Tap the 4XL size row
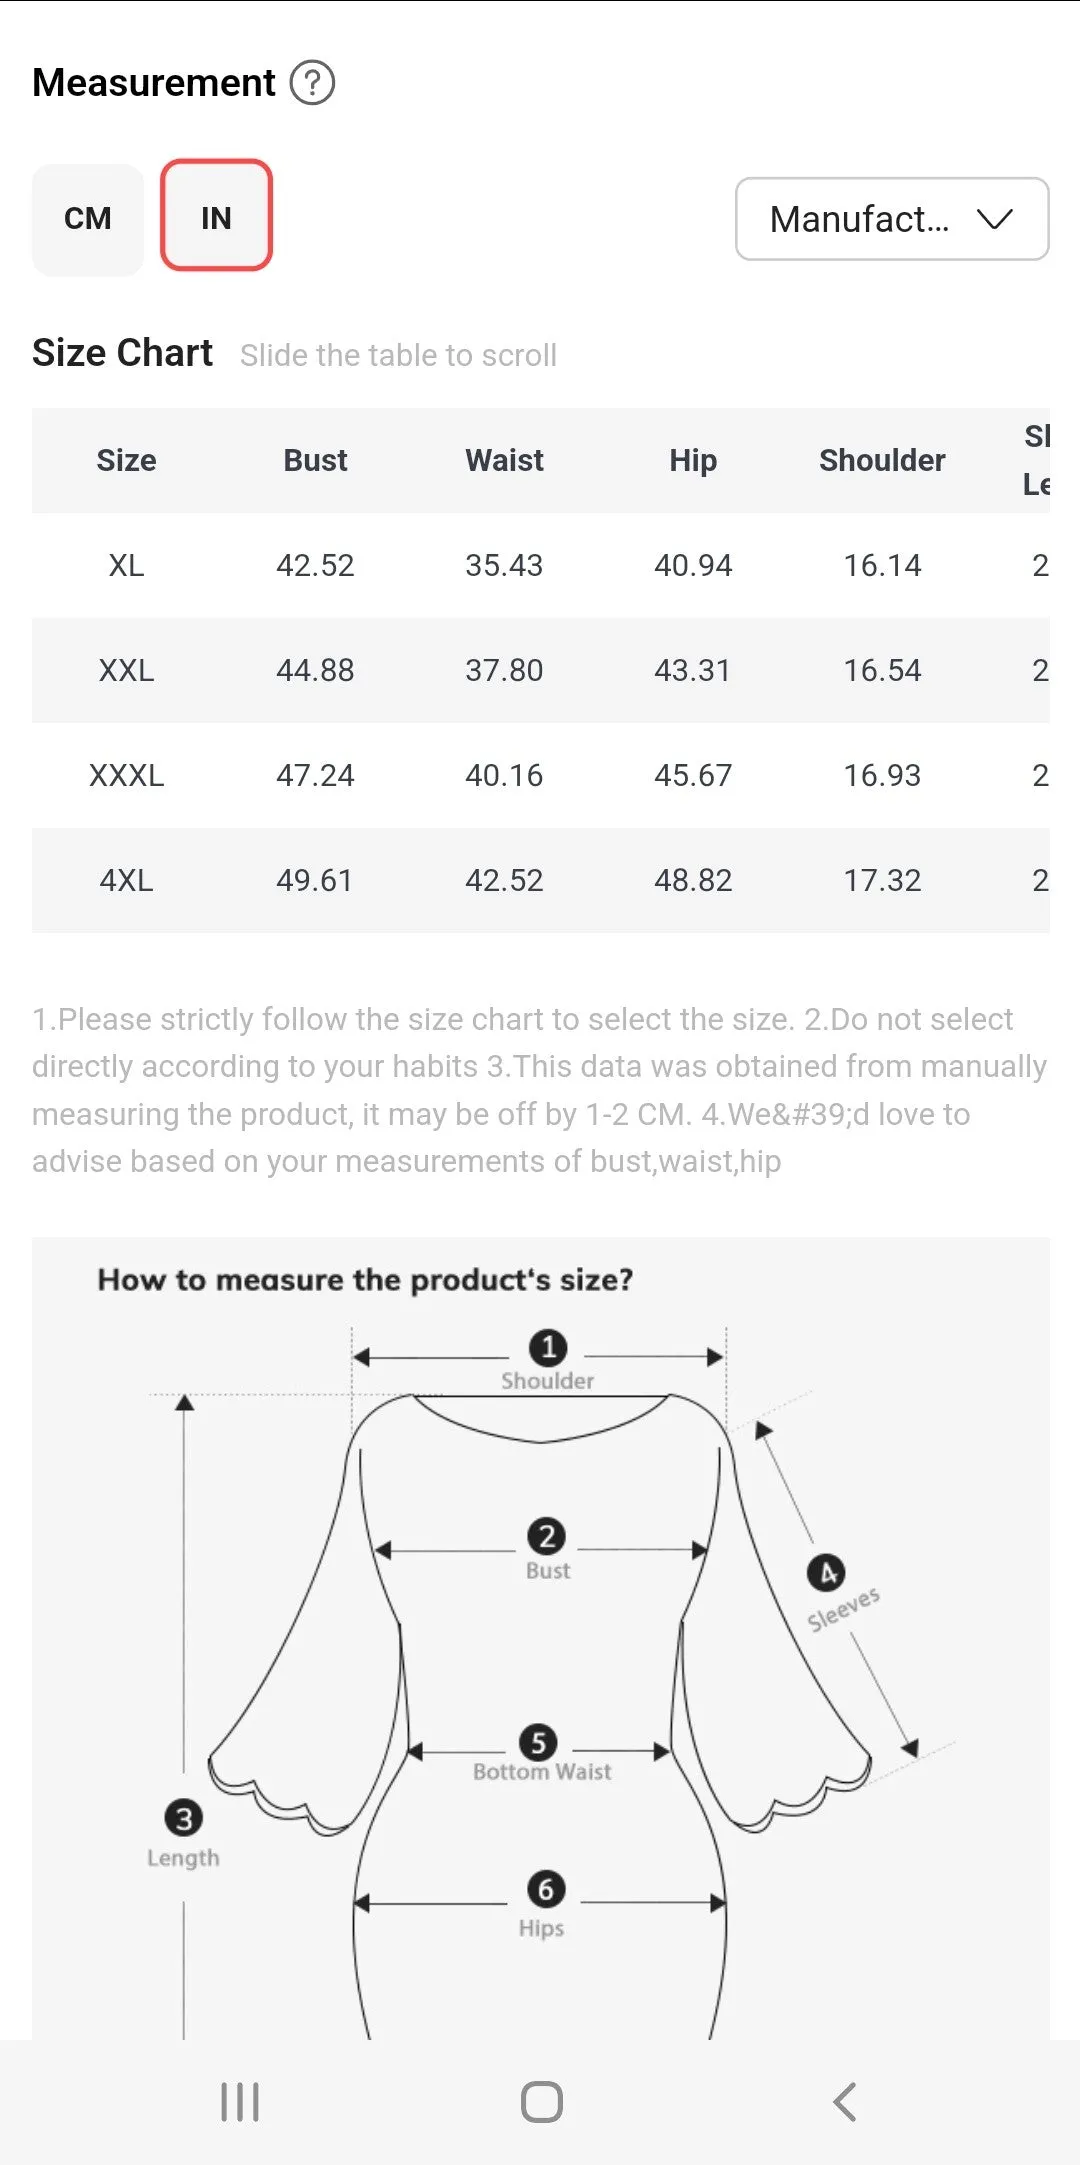This screenshot has width=1080, height=2165. pyautogui.click(x=541, y=880)
